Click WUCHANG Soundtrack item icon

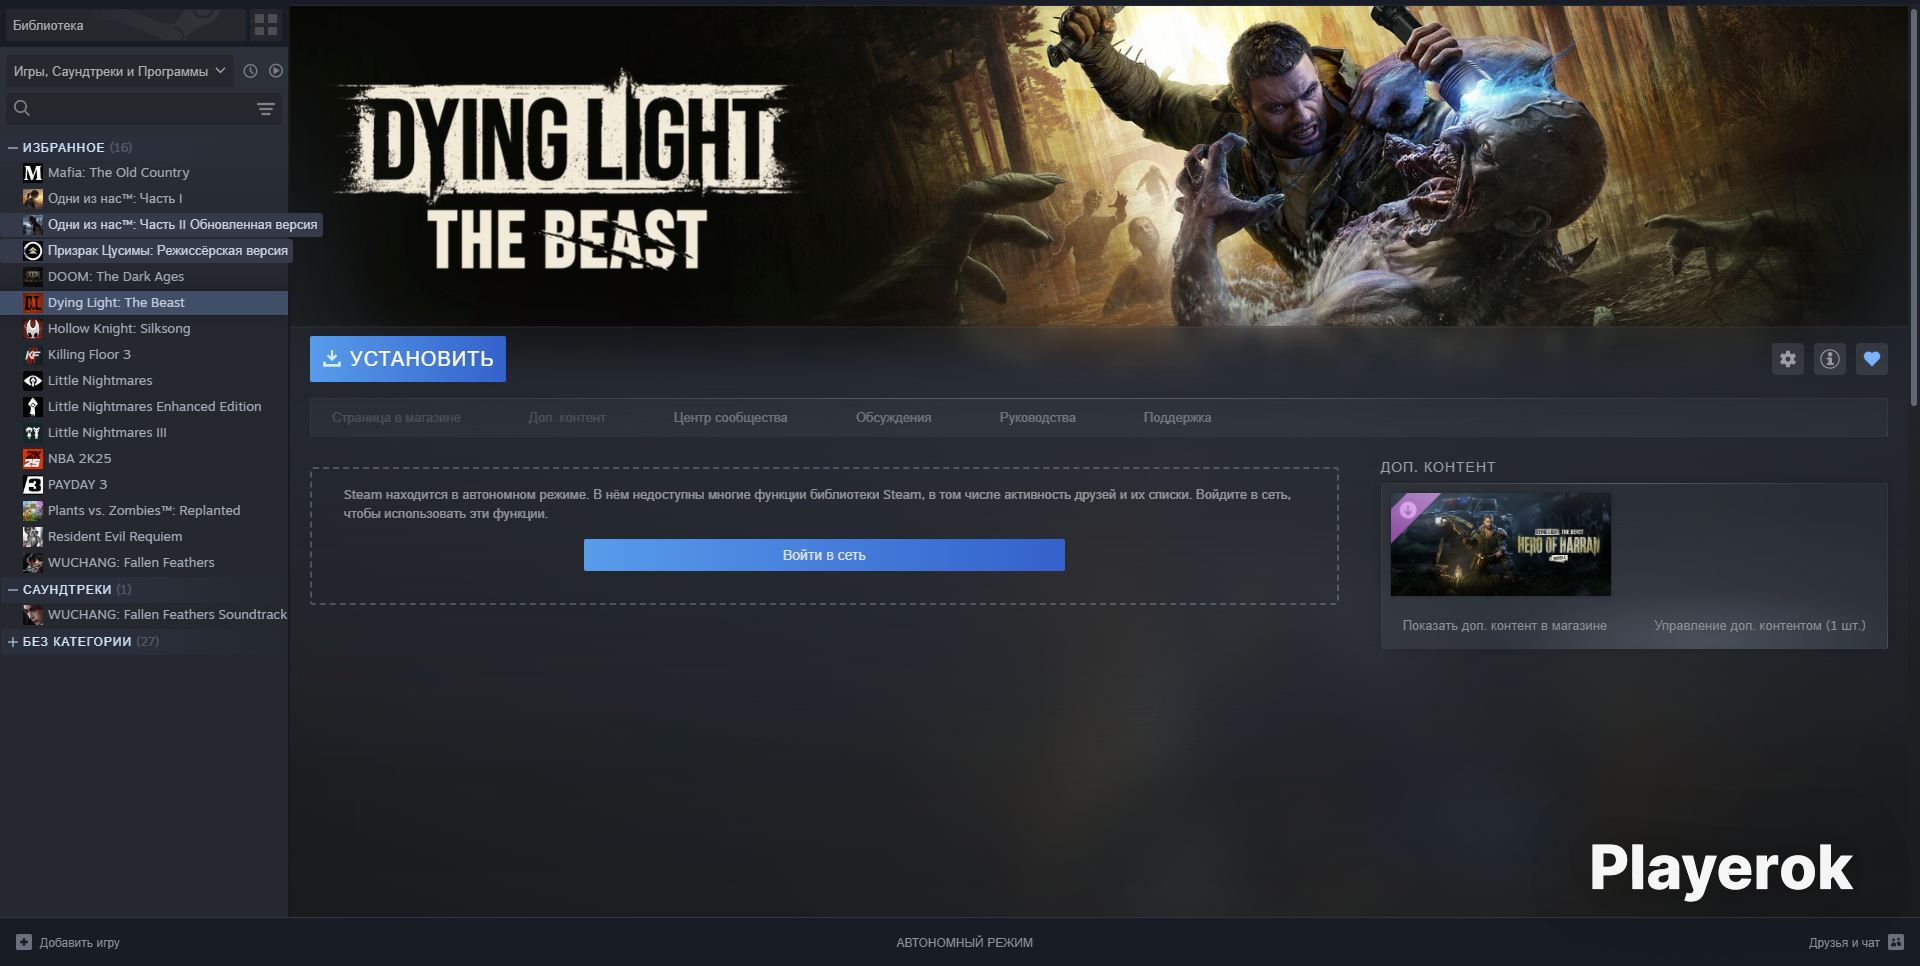[33, 615]
